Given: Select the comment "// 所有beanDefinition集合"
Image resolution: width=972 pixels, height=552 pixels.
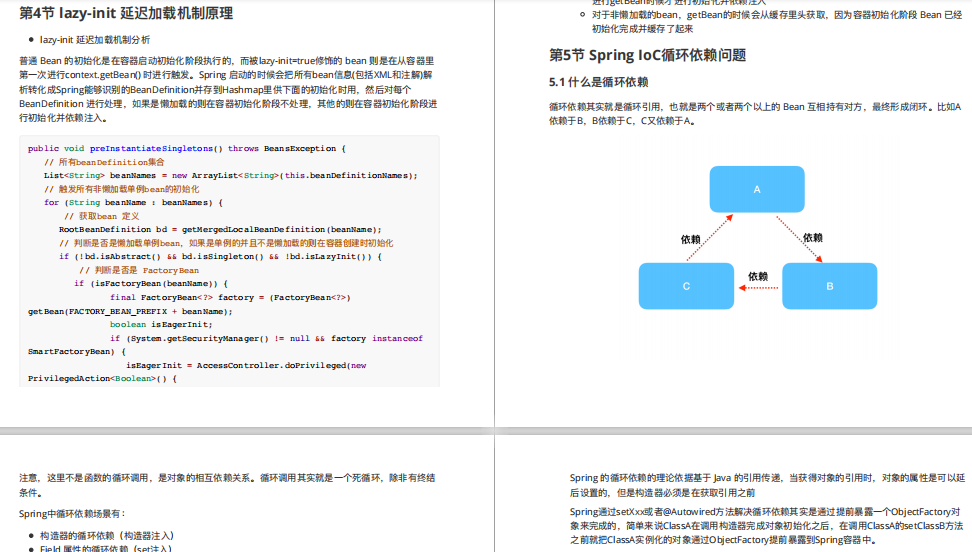Looking at the screenshot, I should tap(104, 162).
